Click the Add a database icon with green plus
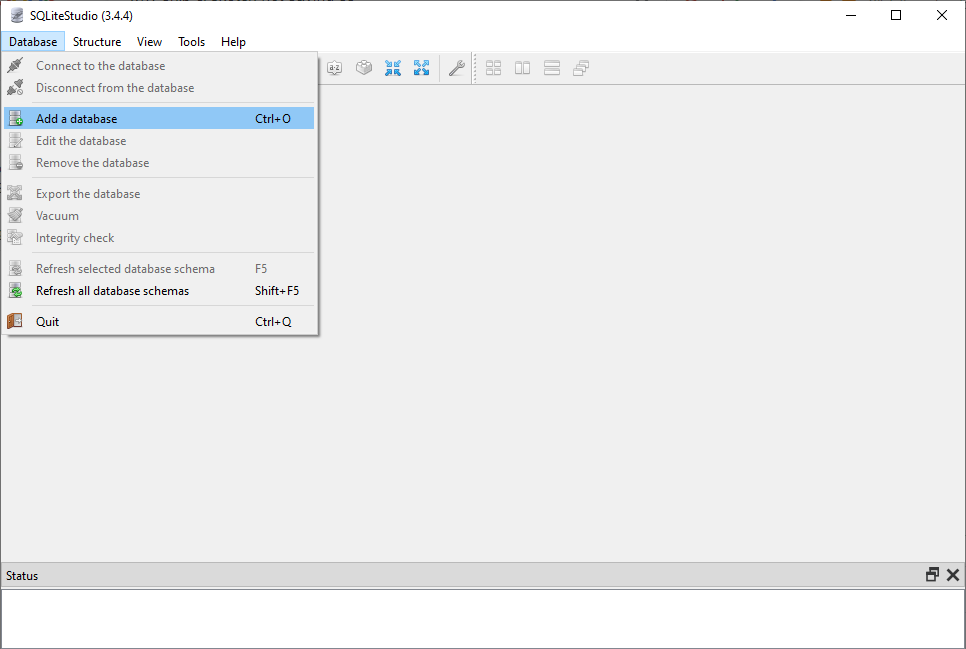Screen dimensions: 966x649 click(x=15, y=118)
